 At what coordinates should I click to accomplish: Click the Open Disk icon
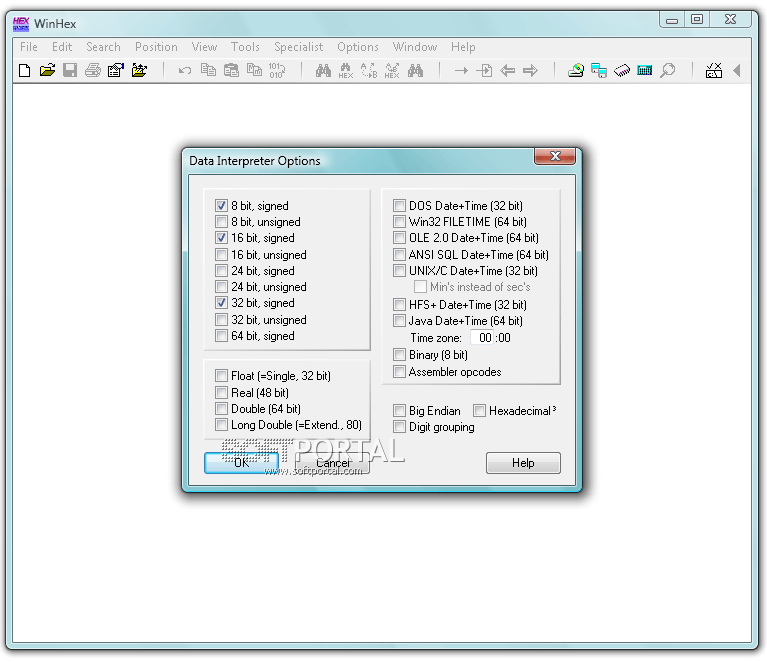click(576, 70)
